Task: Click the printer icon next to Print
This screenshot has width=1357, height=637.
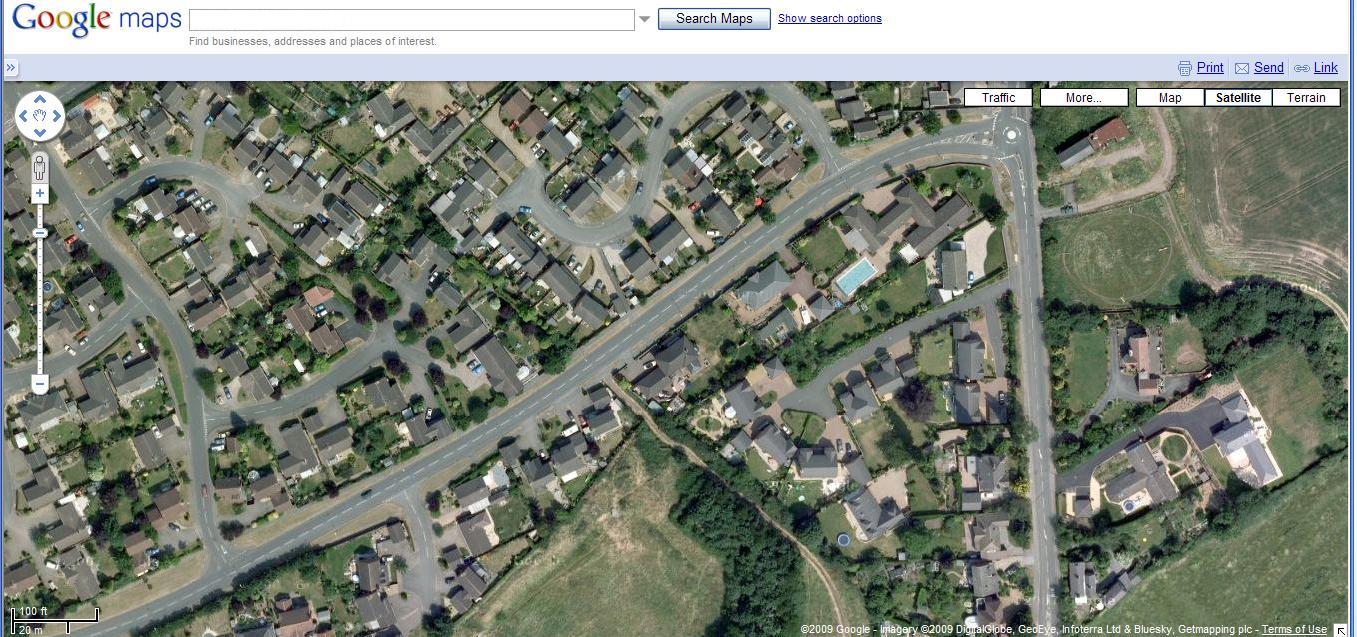Action: tap(1185, 68)
